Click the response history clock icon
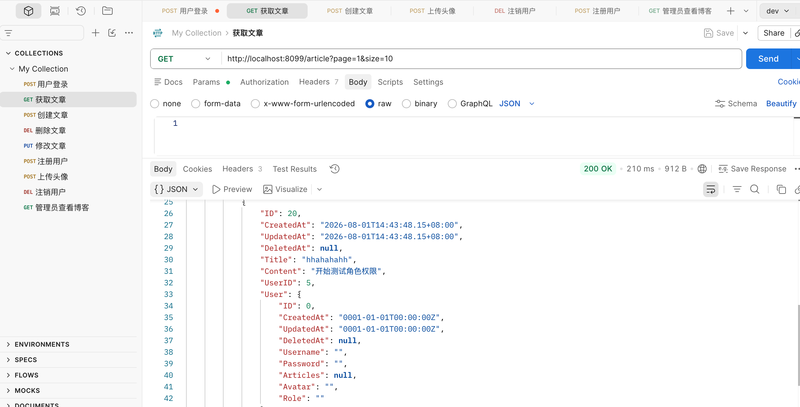 coord(335,169)
